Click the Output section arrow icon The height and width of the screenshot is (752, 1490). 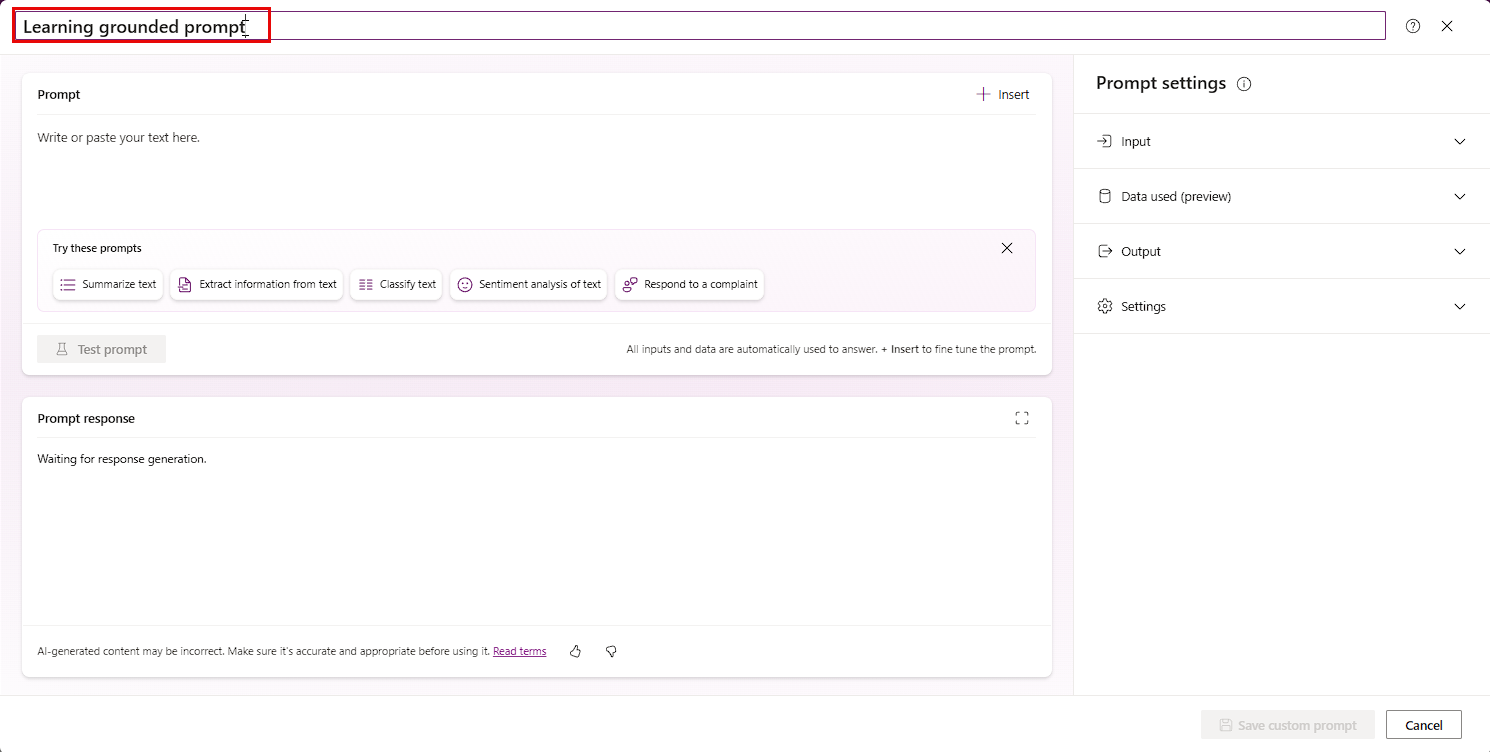[x=1104, y=251]
